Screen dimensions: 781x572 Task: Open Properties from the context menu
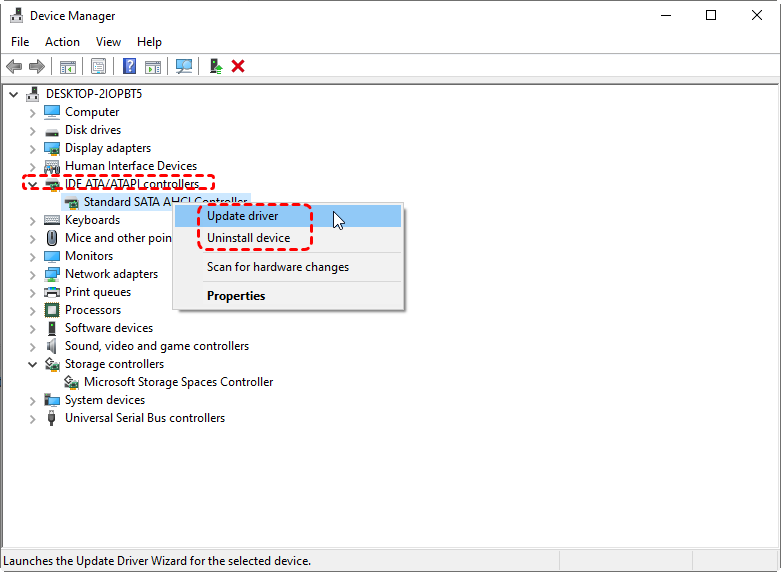(236, 296)
